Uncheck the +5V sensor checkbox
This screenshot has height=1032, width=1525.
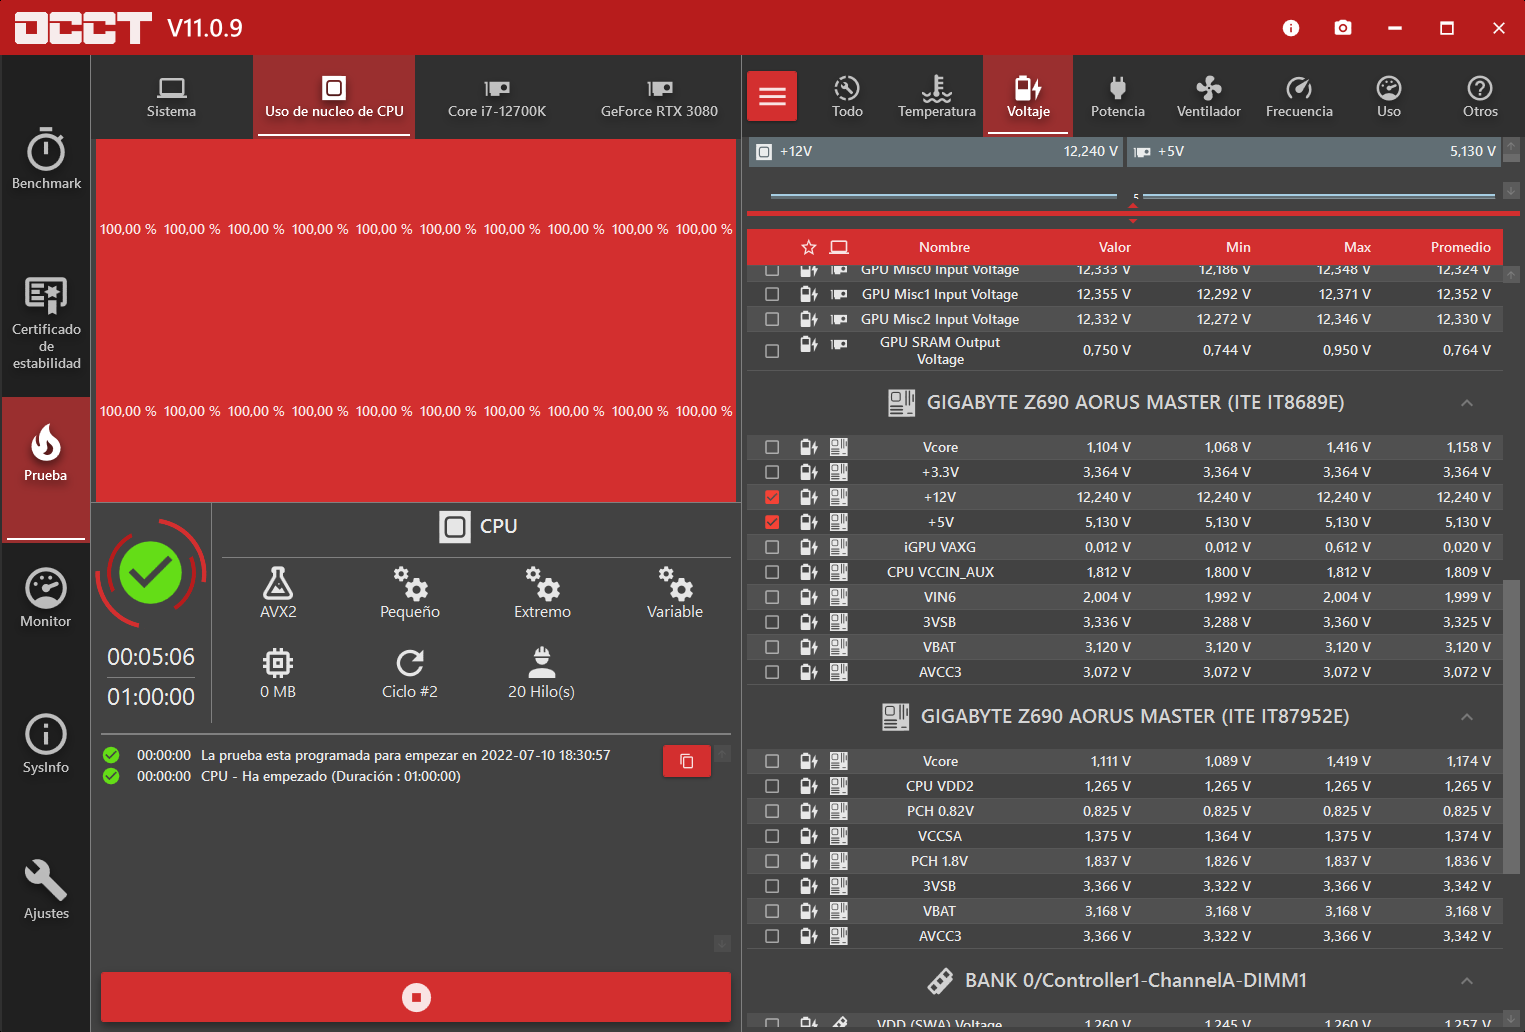pos(772,522)
